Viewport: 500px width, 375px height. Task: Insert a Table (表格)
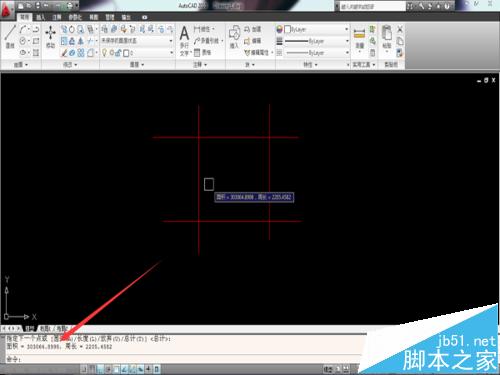202,52
